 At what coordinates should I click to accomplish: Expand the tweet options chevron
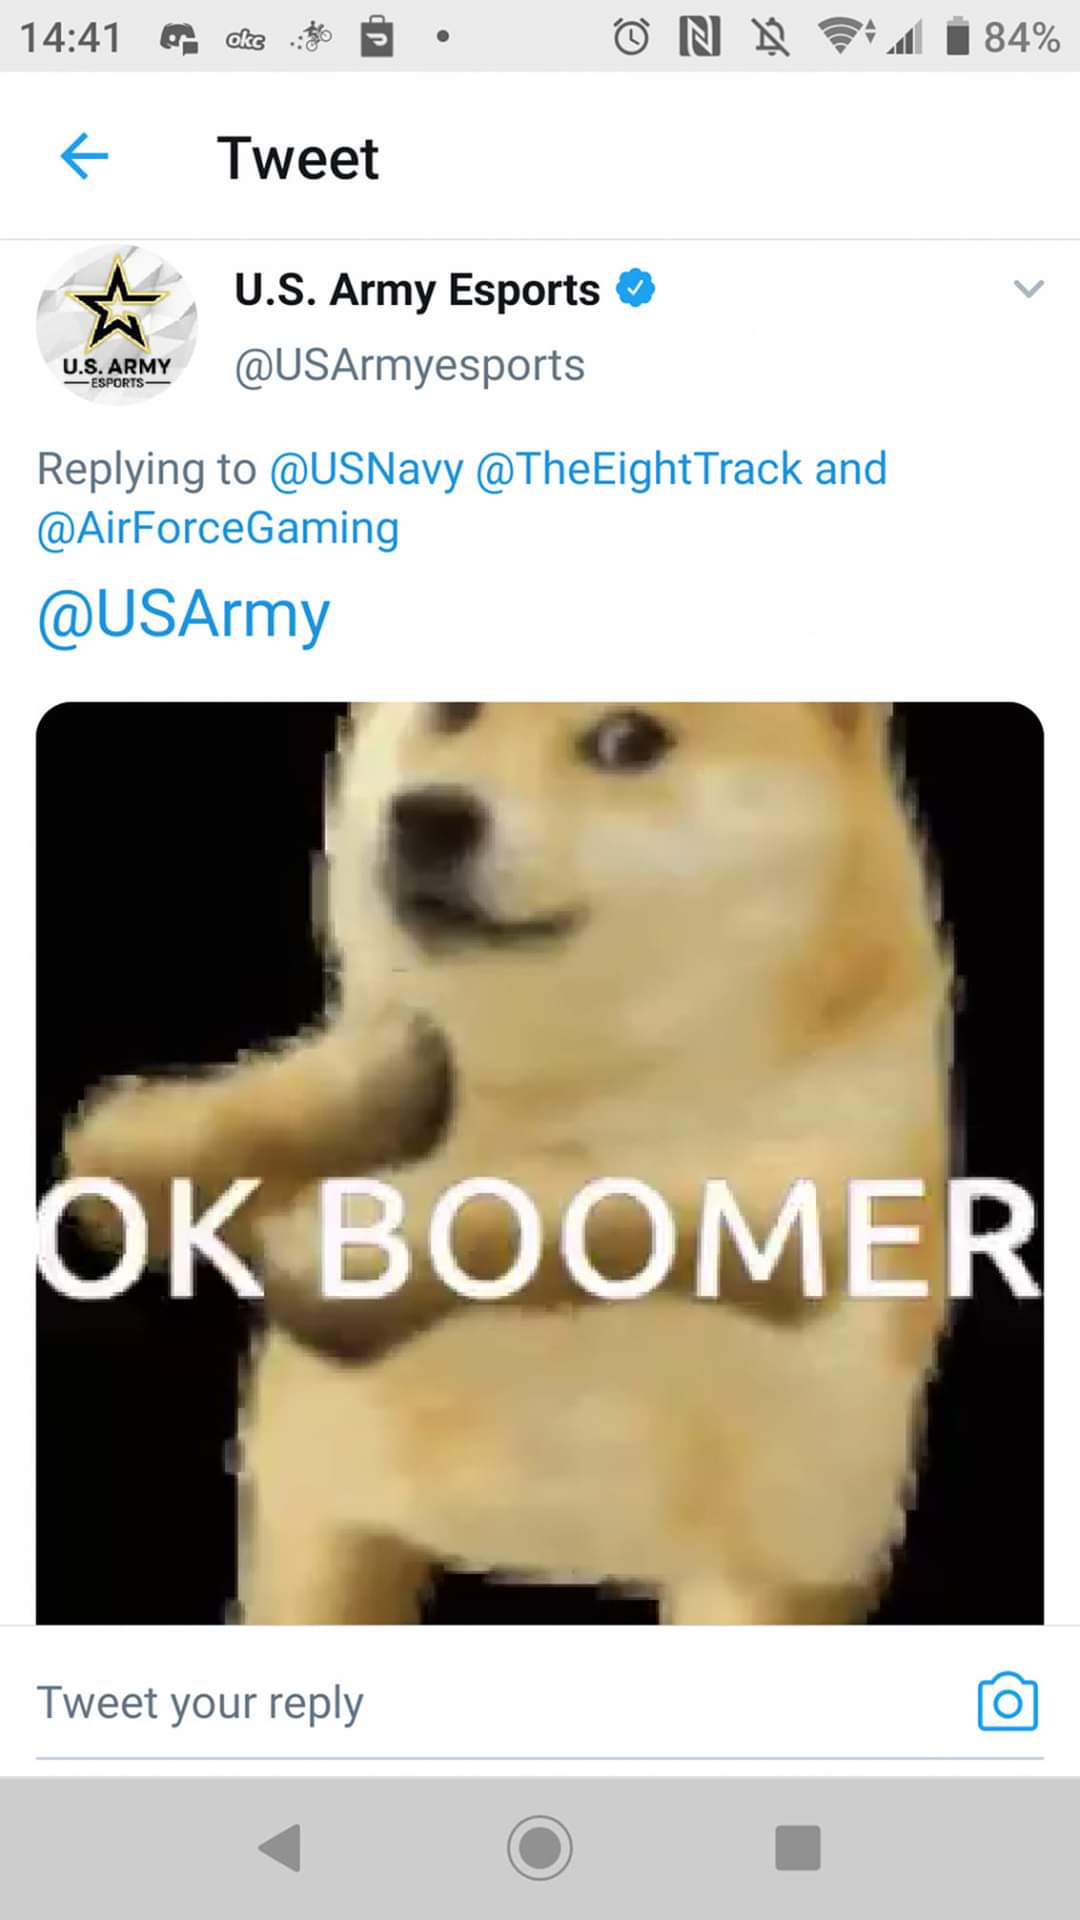(1028, 289)
